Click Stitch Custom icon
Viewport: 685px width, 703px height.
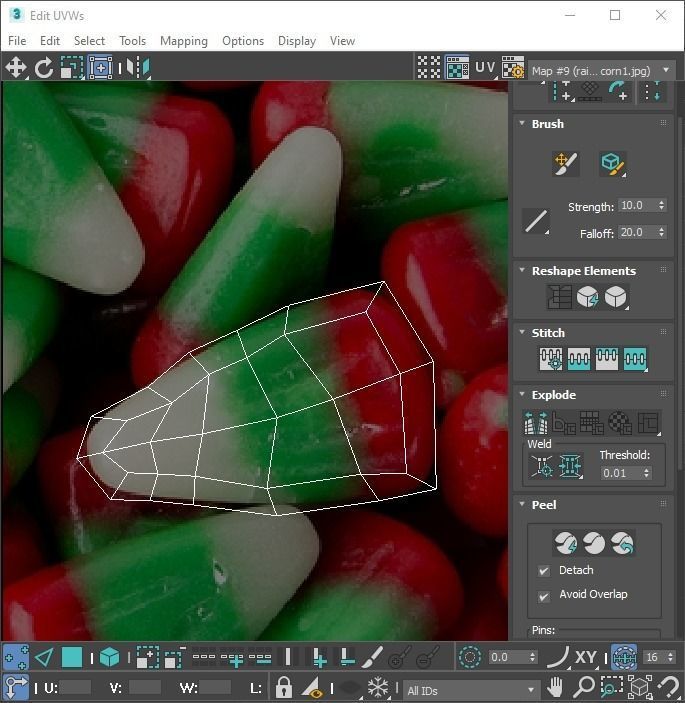coord(635,359)
